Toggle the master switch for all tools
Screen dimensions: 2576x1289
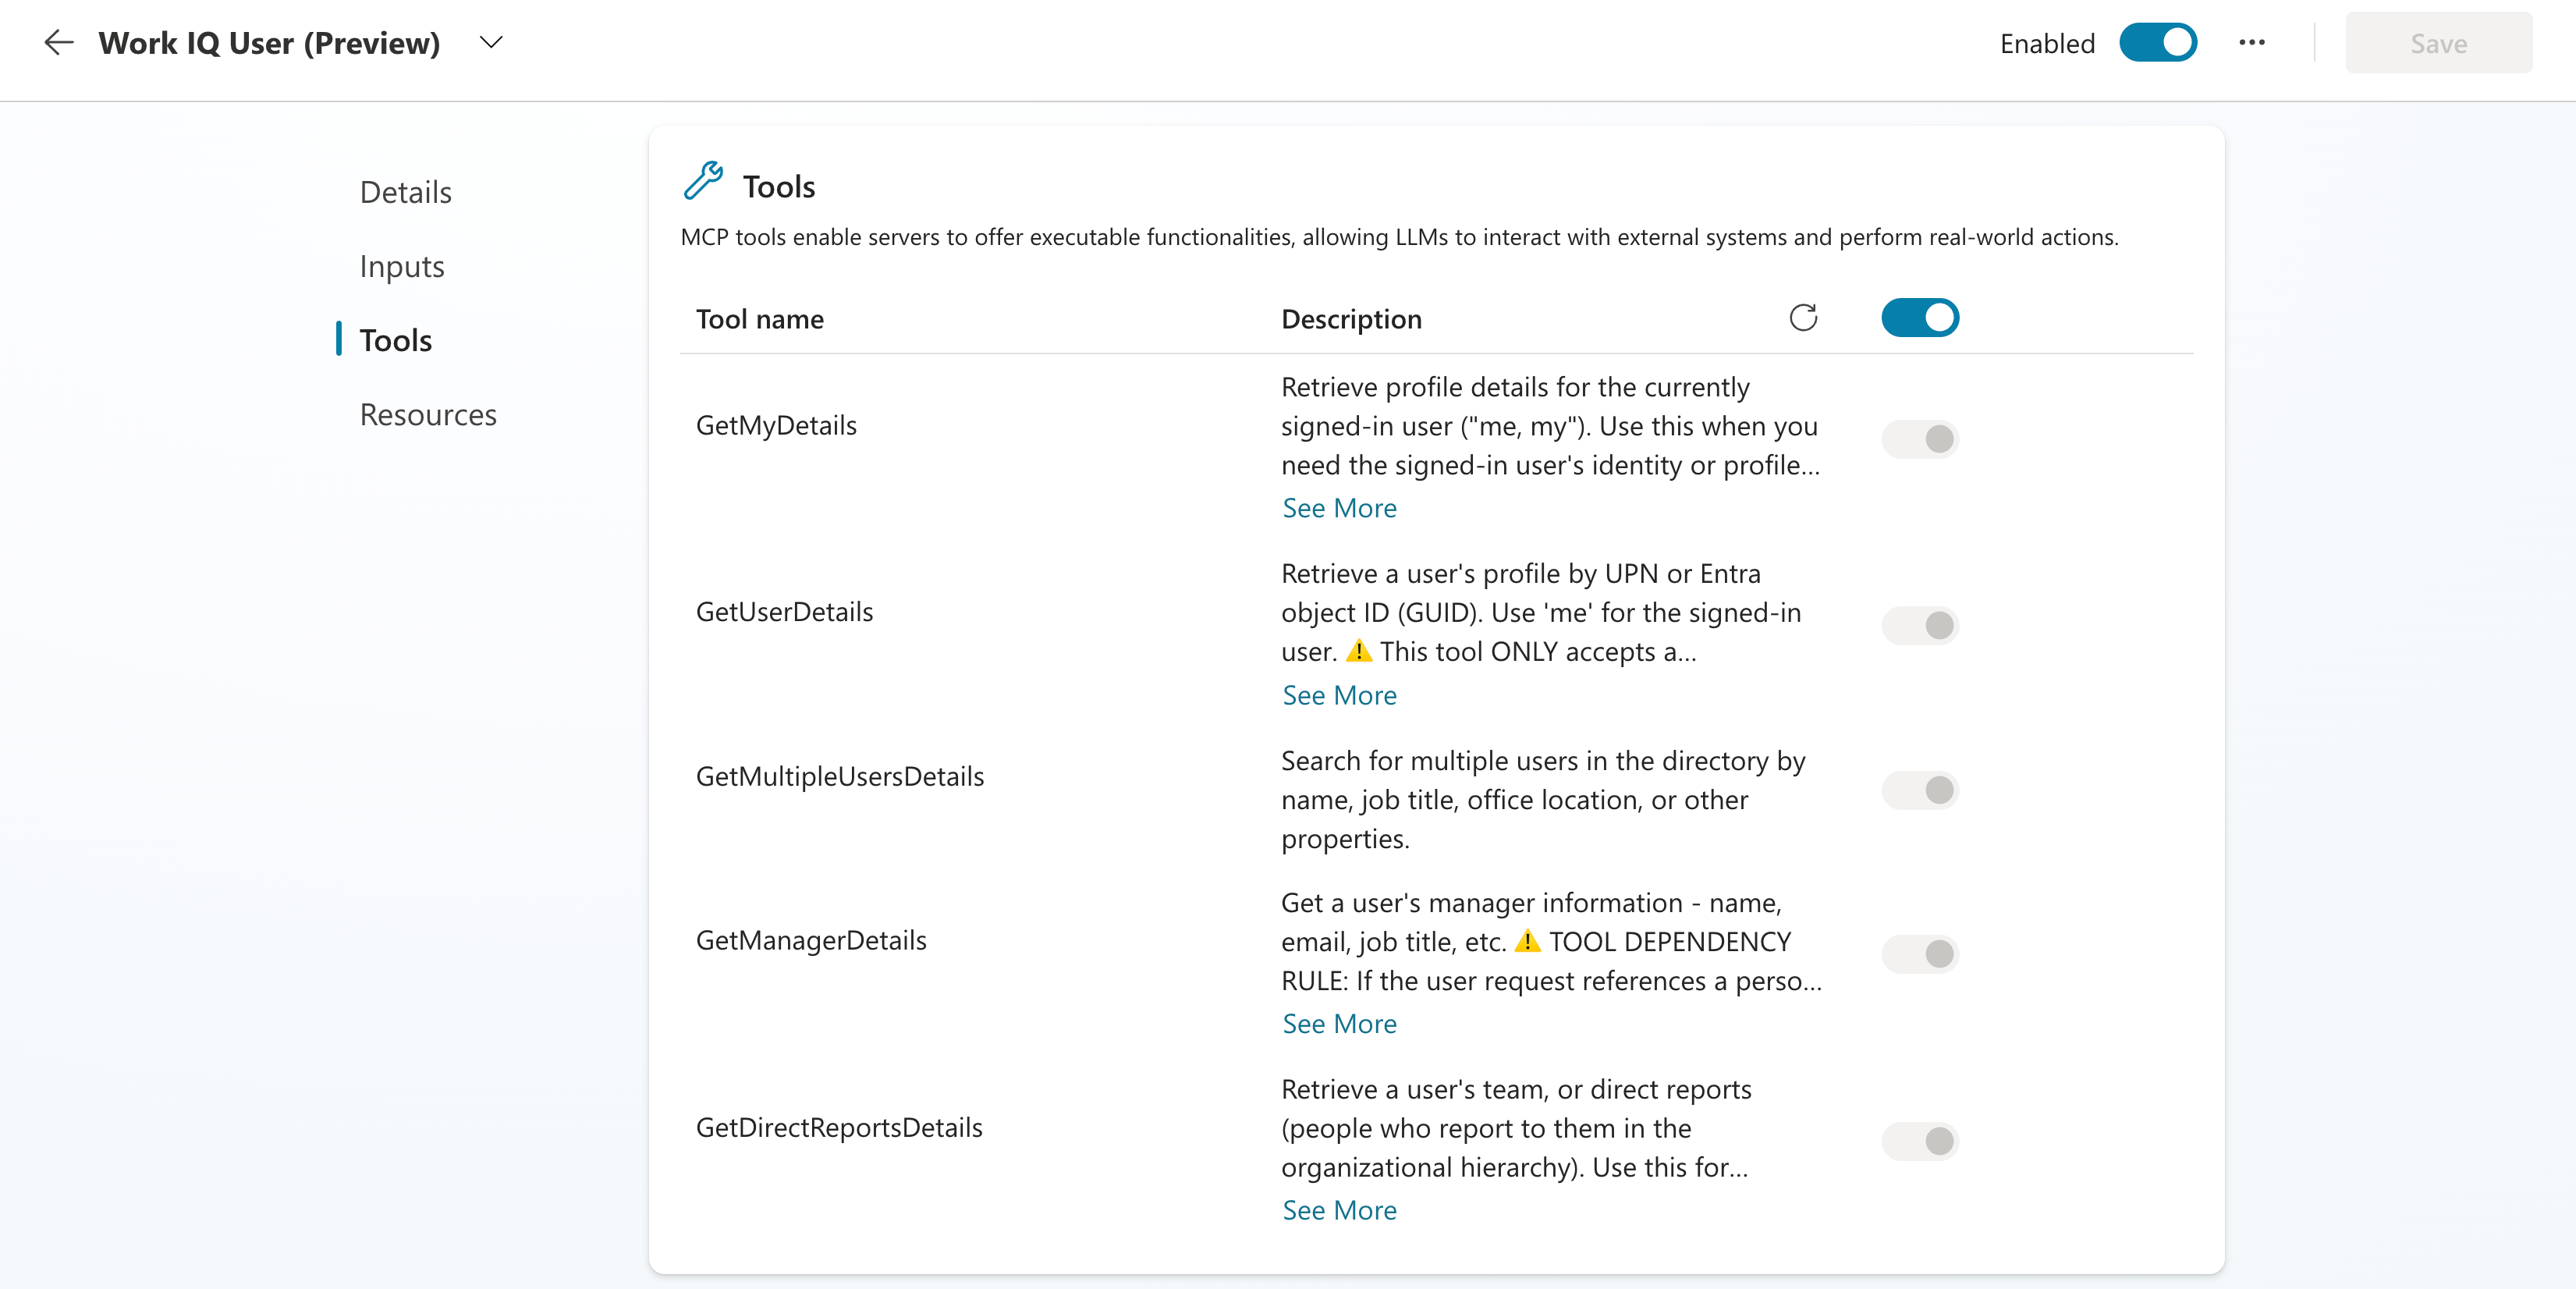(1919, 318)
